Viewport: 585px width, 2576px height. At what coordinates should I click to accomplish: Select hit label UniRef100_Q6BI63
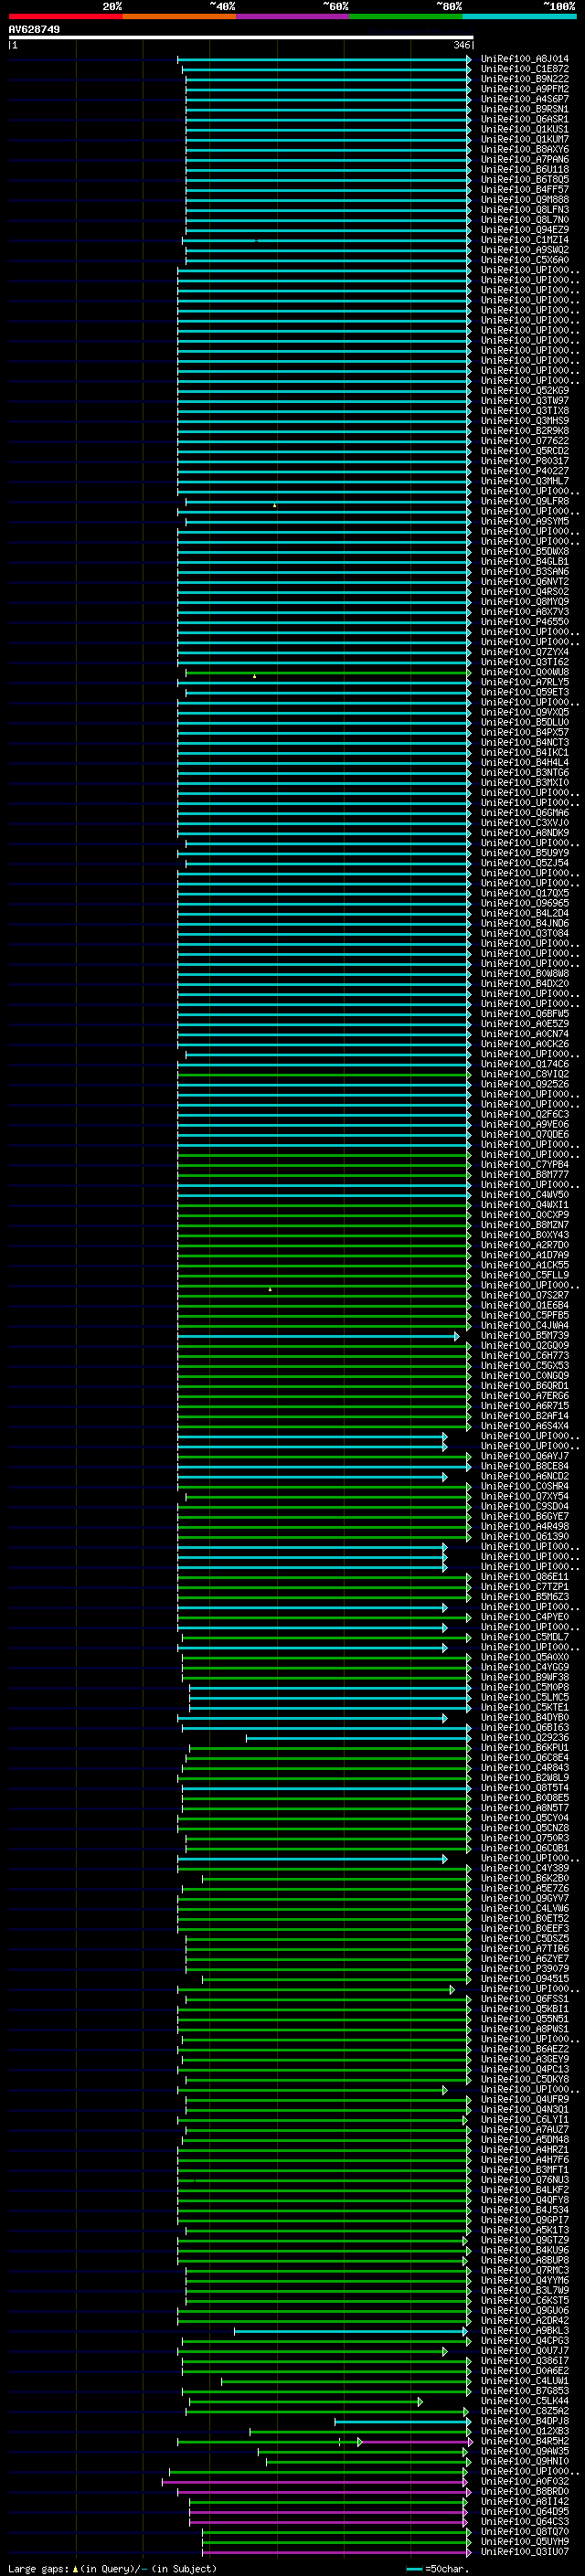pos(525,1727)
